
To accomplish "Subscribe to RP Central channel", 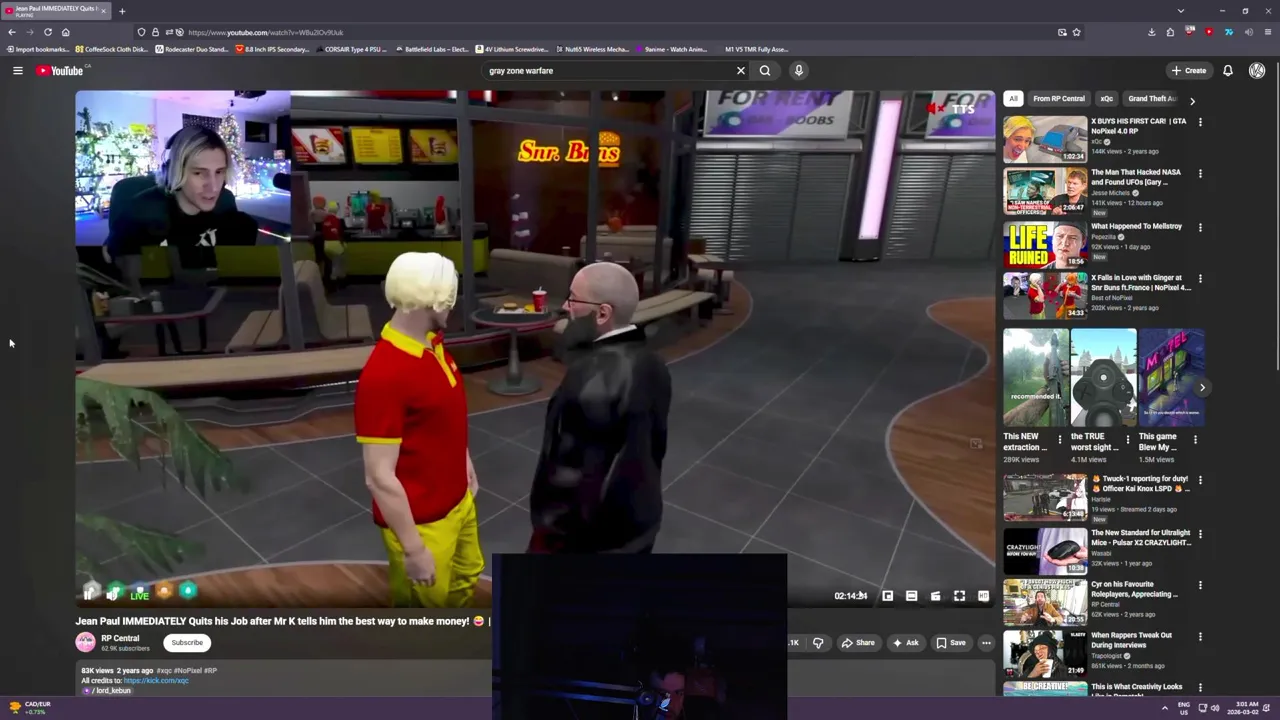I will tap(187, 642).
